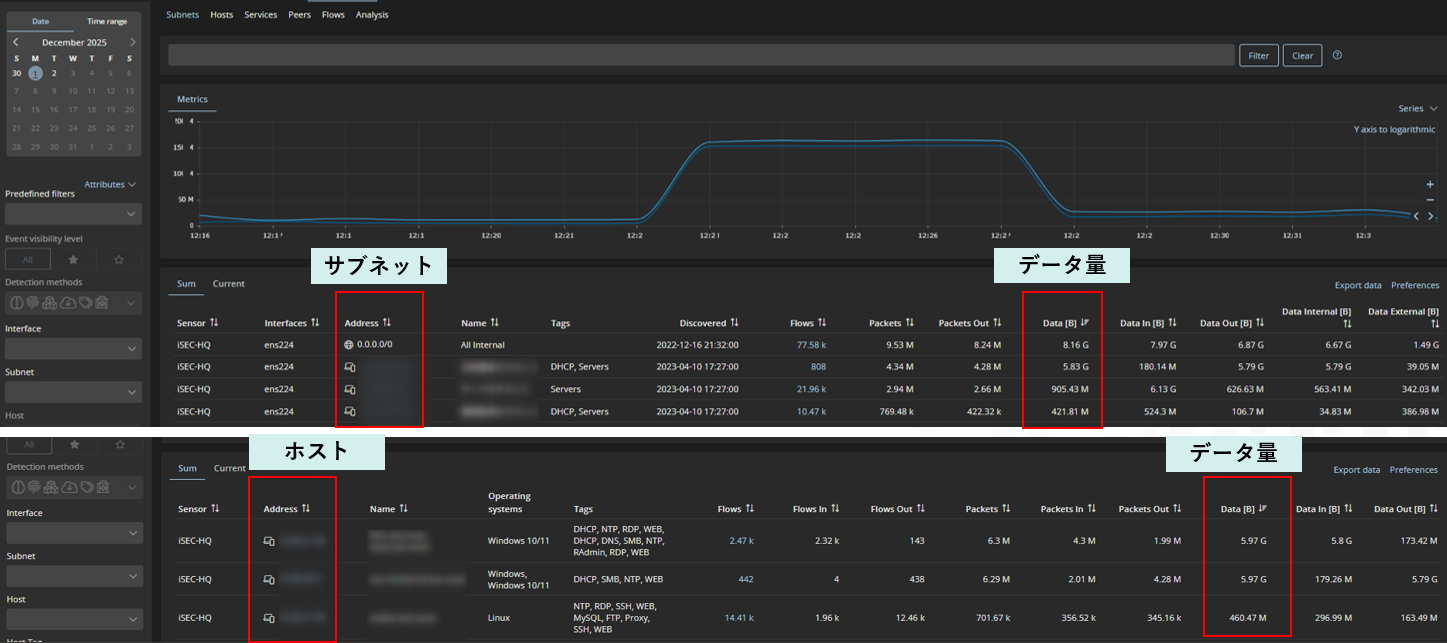Viewport: 1447px width, 643px height.
Task: Expand the Attributes section
Action: (110, 185)
